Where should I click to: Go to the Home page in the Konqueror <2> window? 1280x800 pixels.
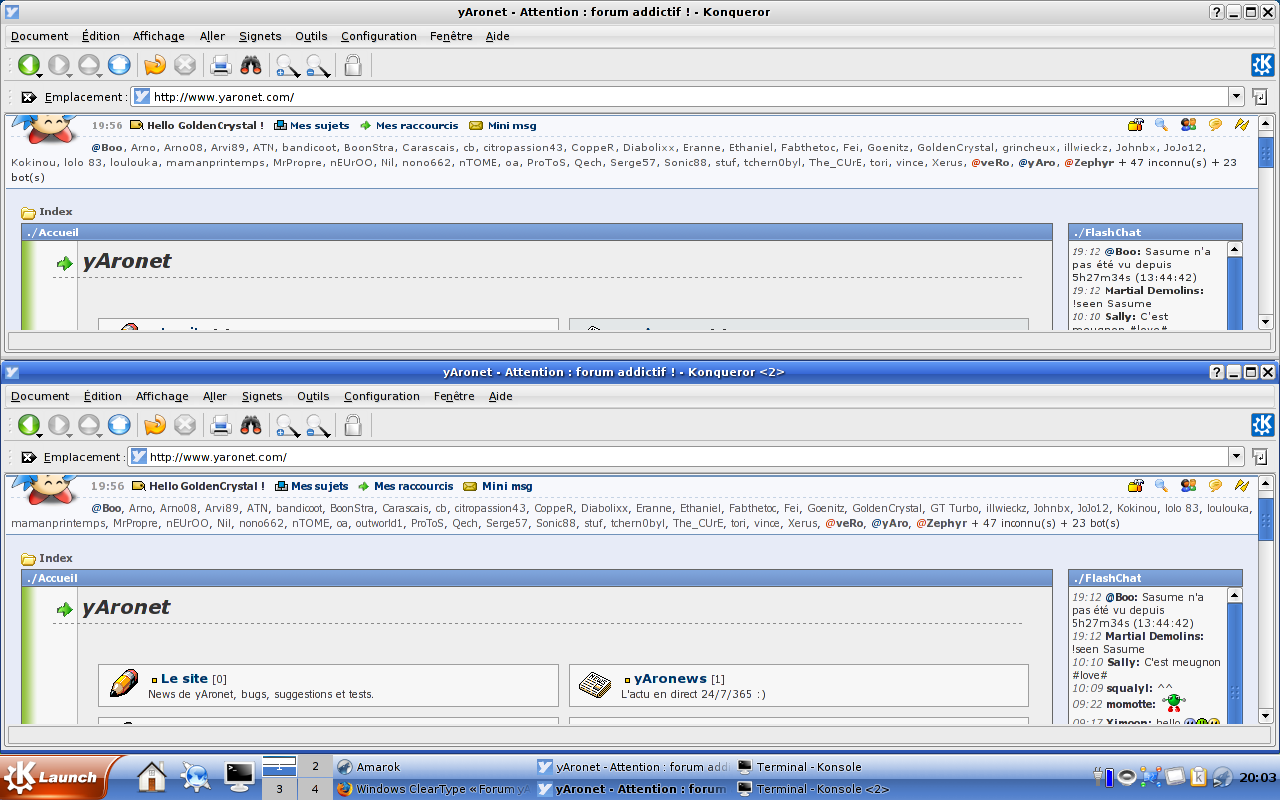pos(119,425)
